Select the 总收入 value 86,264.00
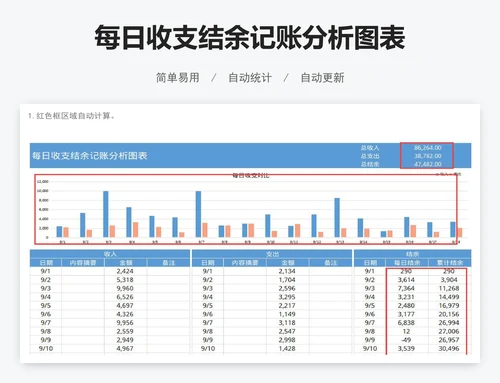 tap(428, 148)
